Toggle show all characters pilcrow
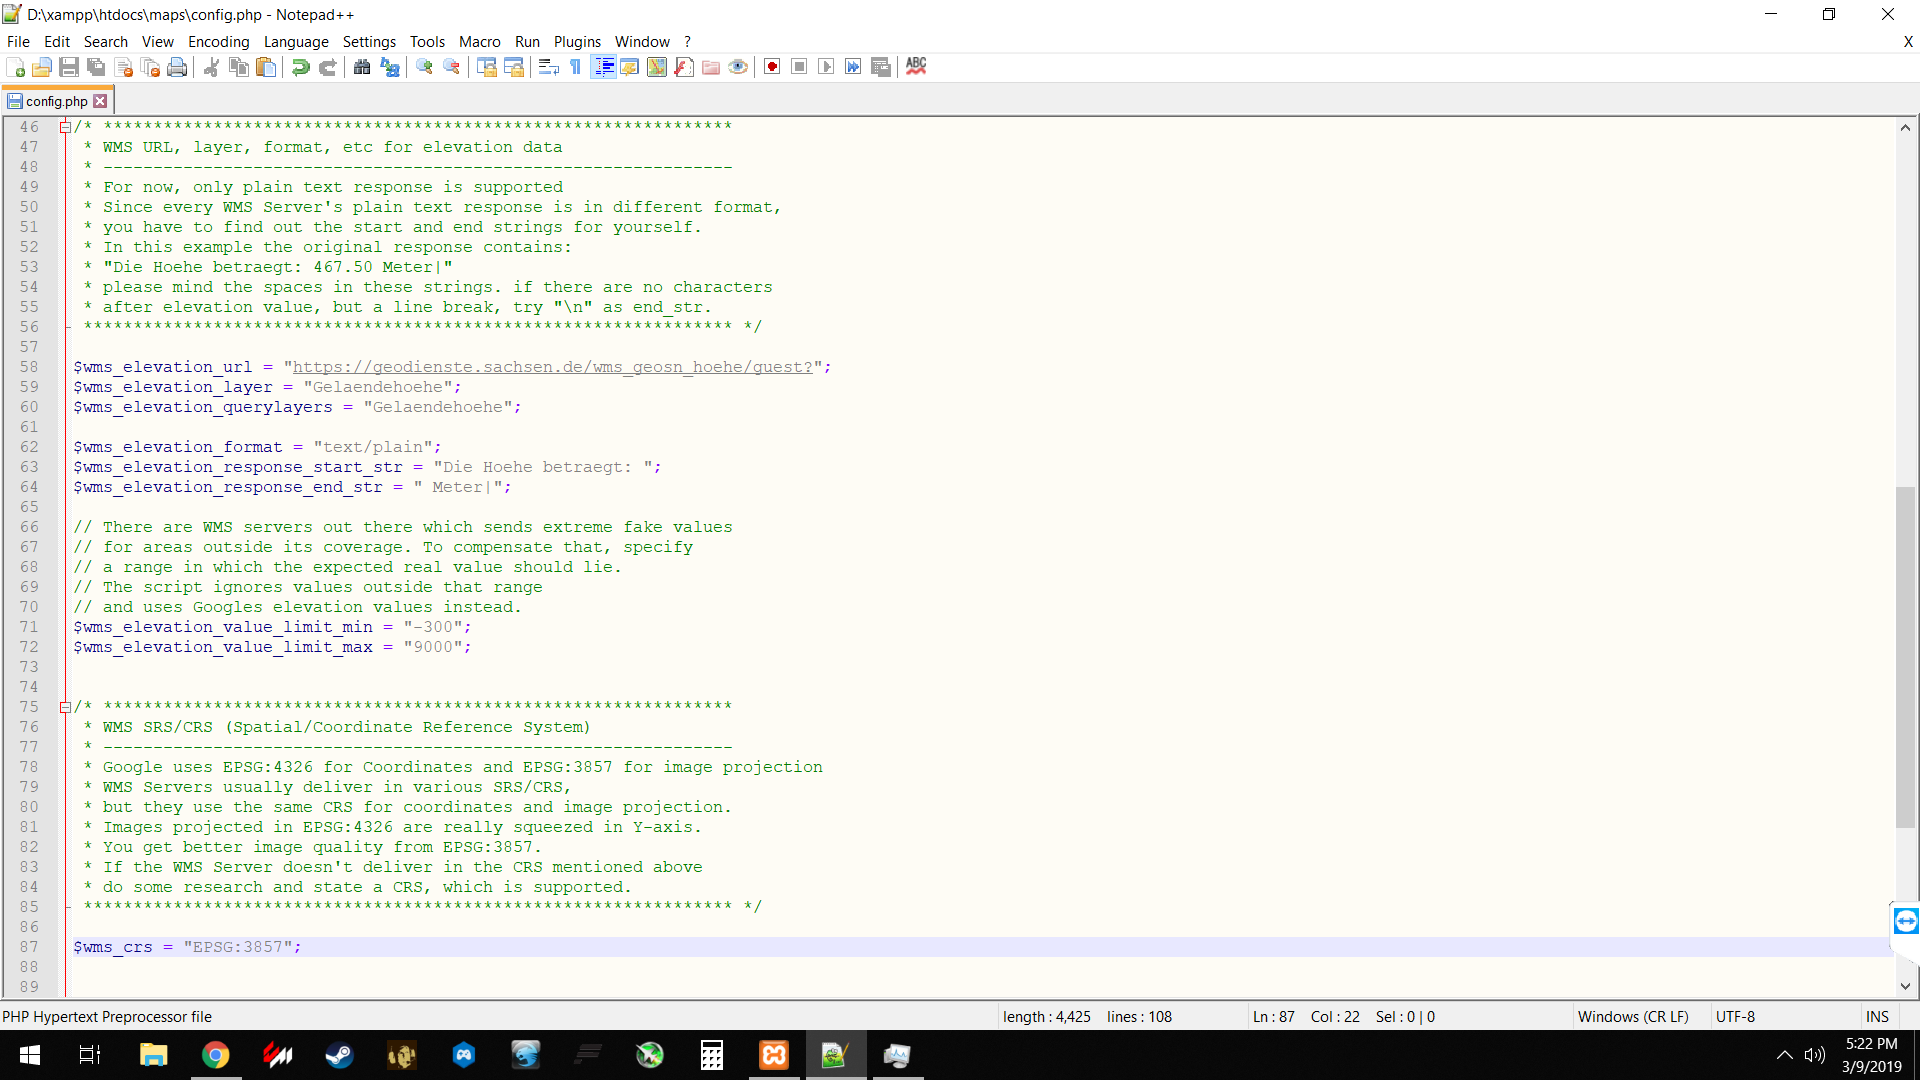 (x=575, y=67)
